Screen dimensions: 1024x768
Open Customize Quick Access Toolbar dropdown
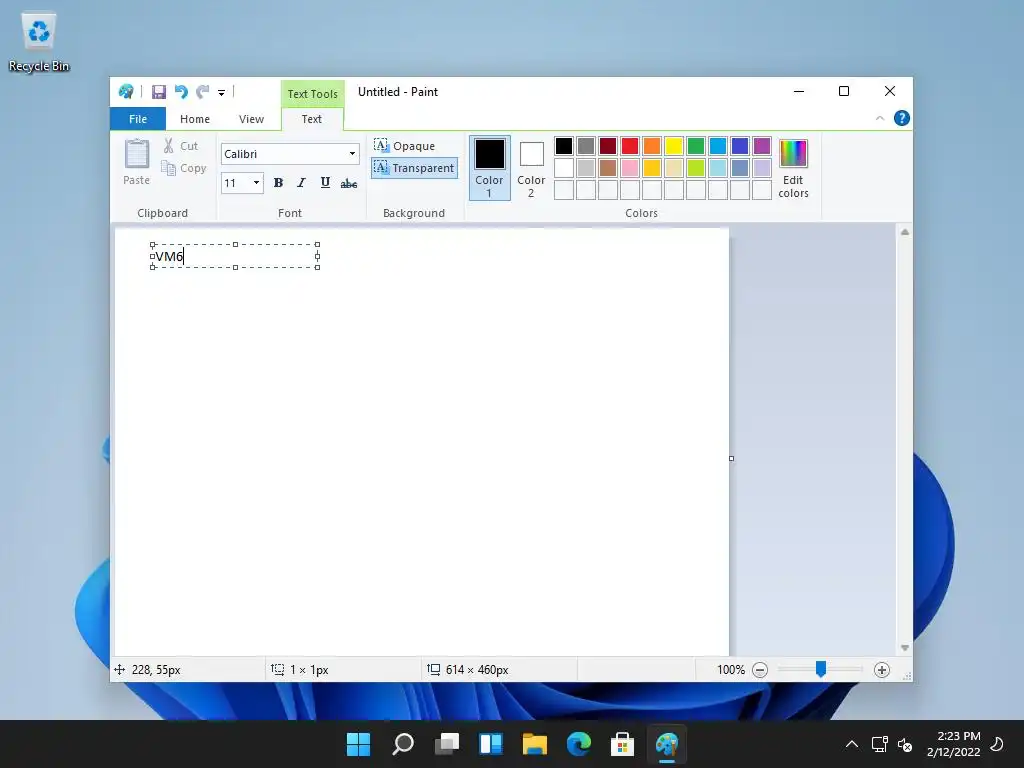[x=221, y=93]
